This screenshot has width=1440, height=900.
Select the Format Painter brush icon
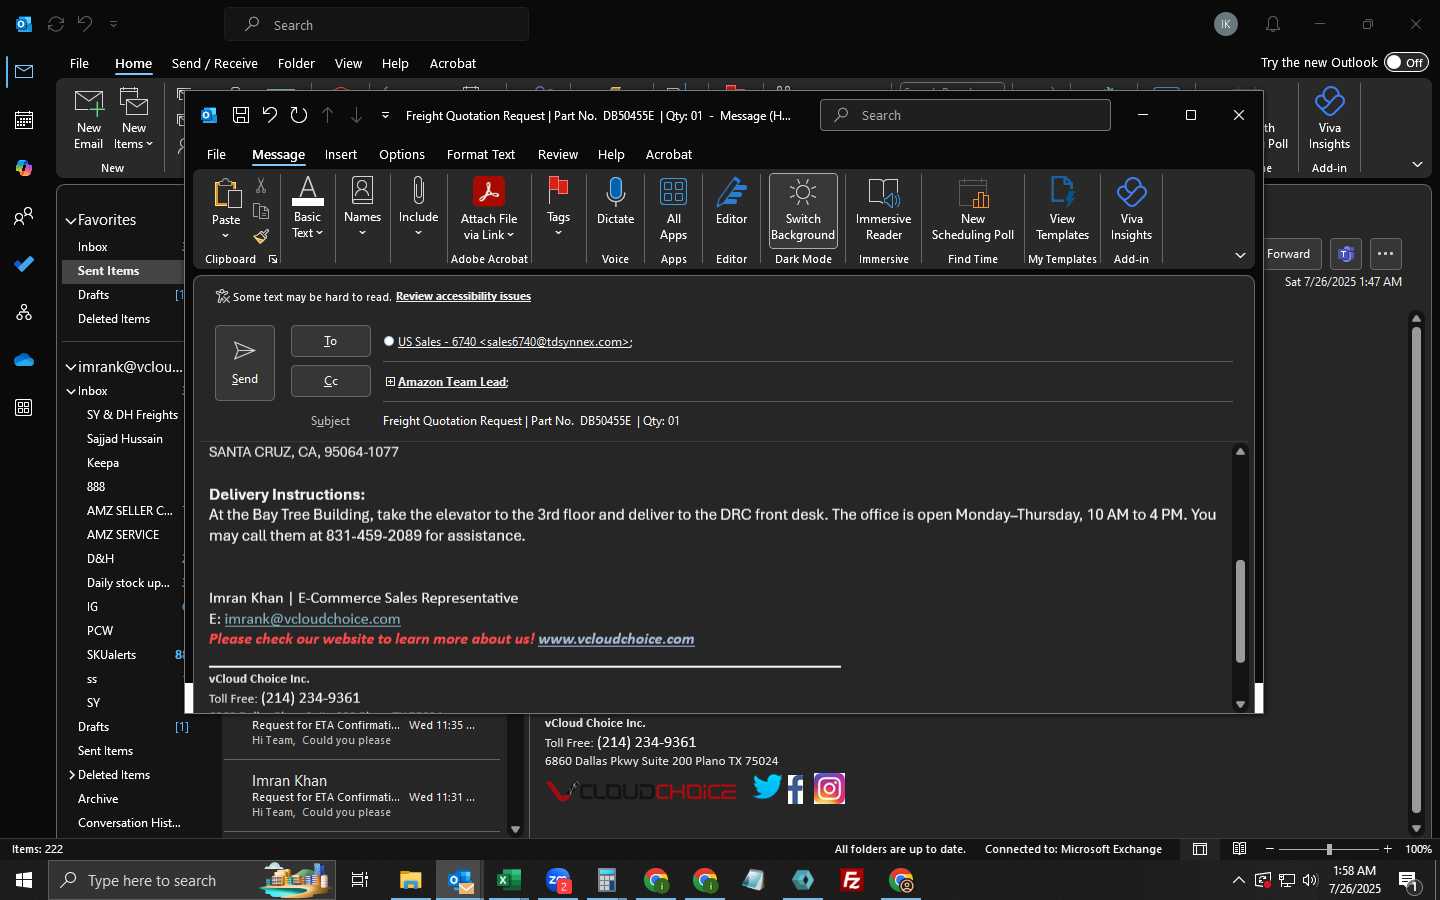coord(261,236)
